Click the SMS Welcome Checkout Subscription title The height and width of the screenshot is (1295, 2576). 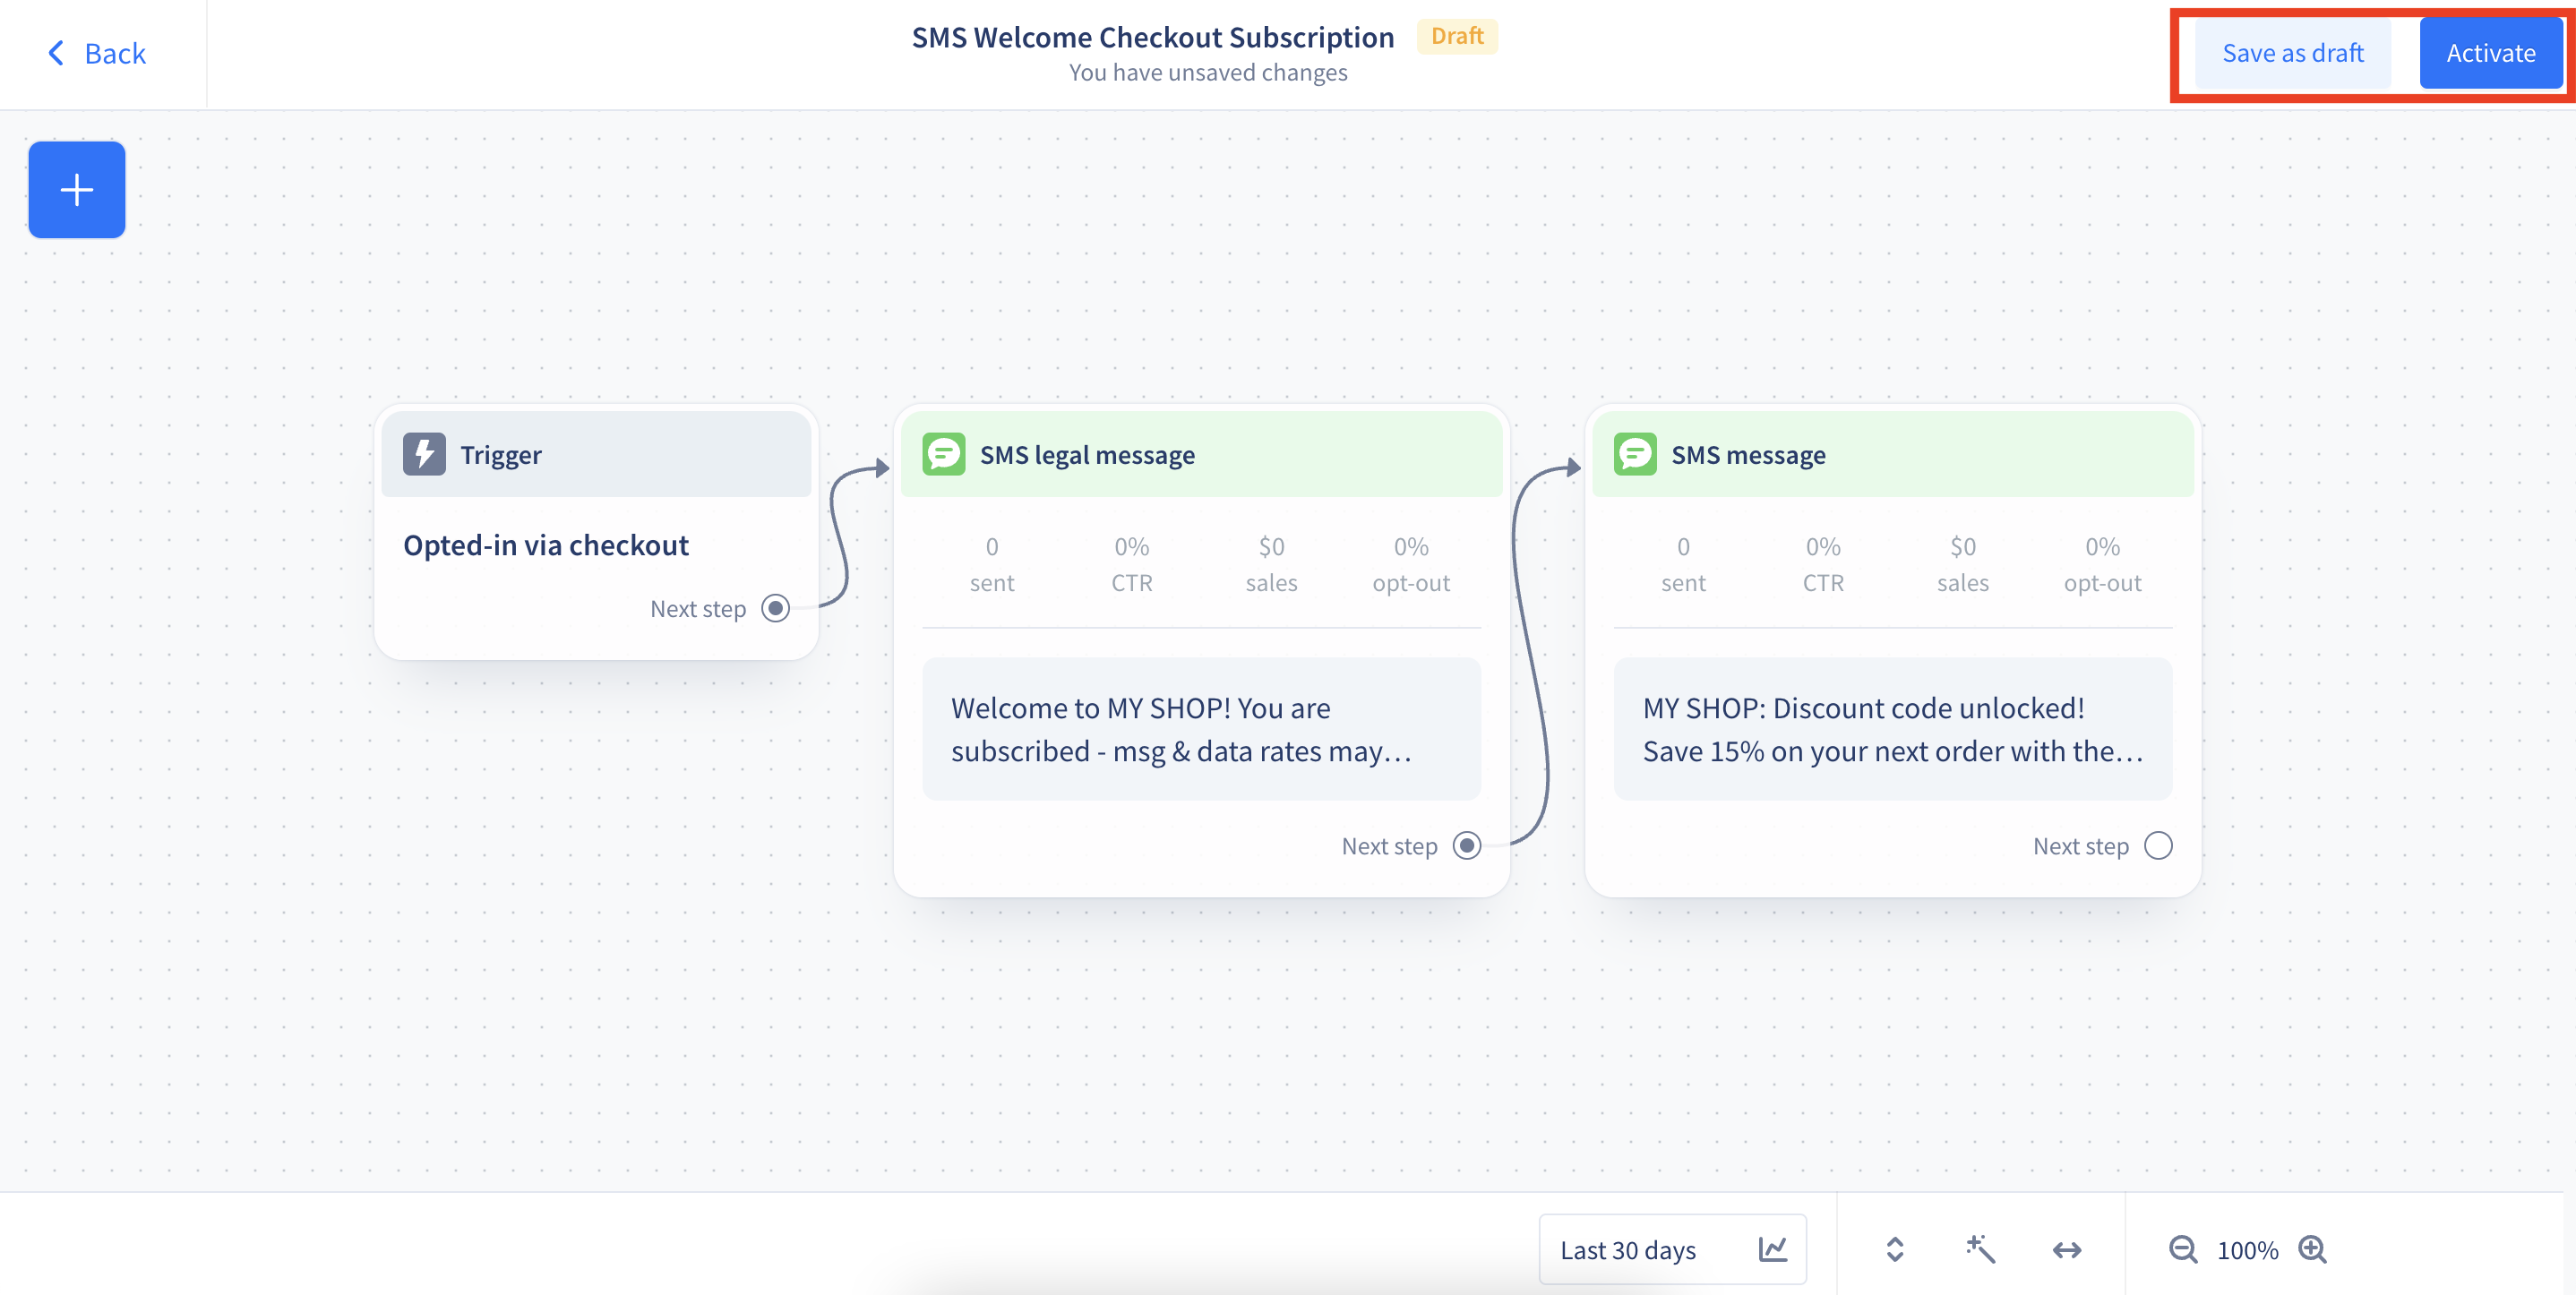point(1152,37)
